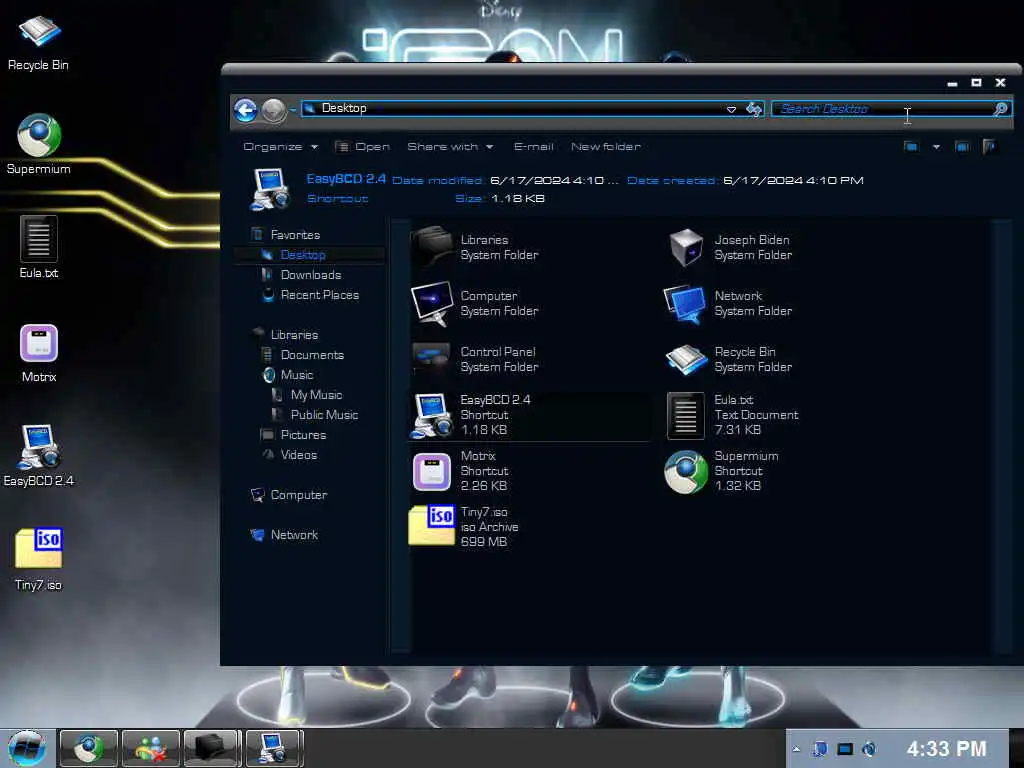The image size is (1024, 768).
Task: Click the E-mail toolbar button
Action: pyautogui.click(x=534, y=147)
